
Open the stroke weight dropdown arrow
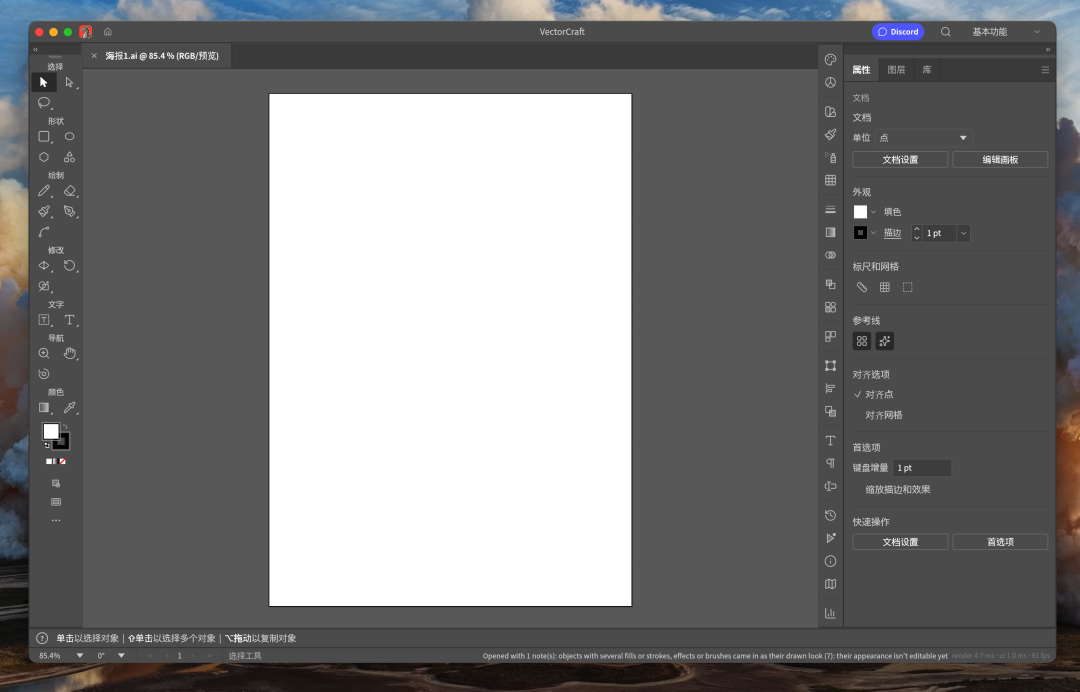tap(964, 233)
